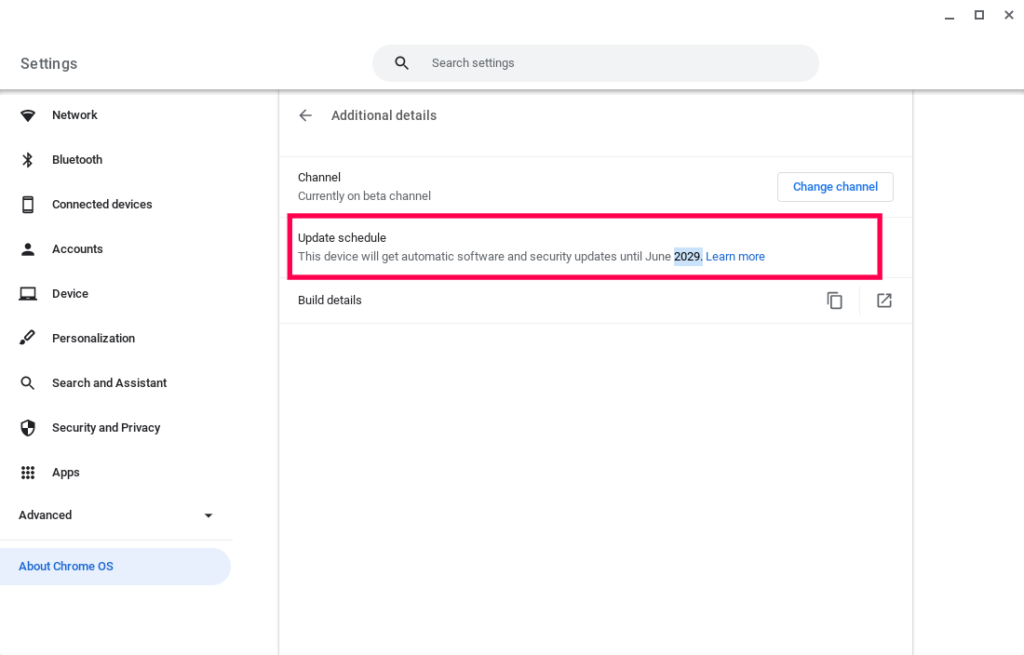Click the Security and Privacy shield icon
Screen dimensions: 1024x655
(x=27, y=428)
